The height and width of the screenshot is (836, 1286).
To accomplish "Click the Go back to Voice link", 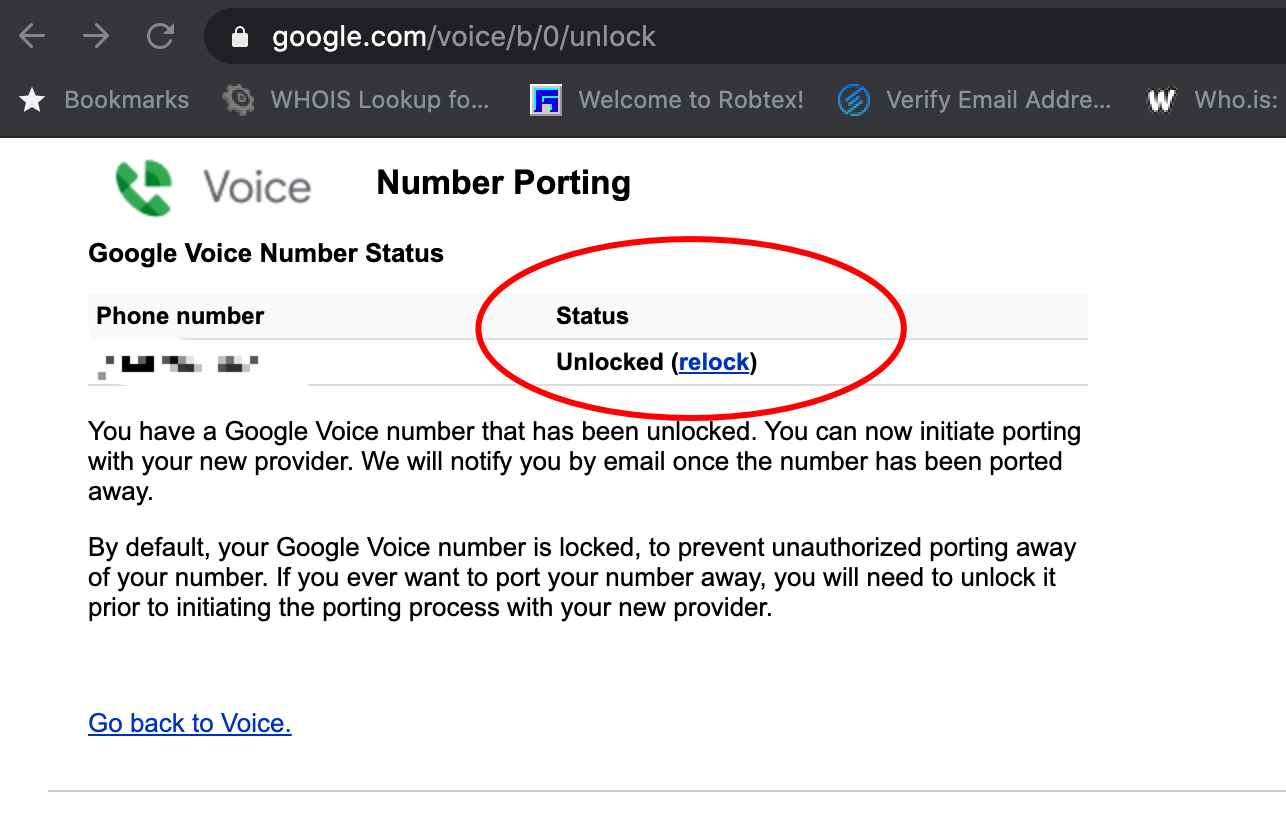I will [x=190, y=723].
